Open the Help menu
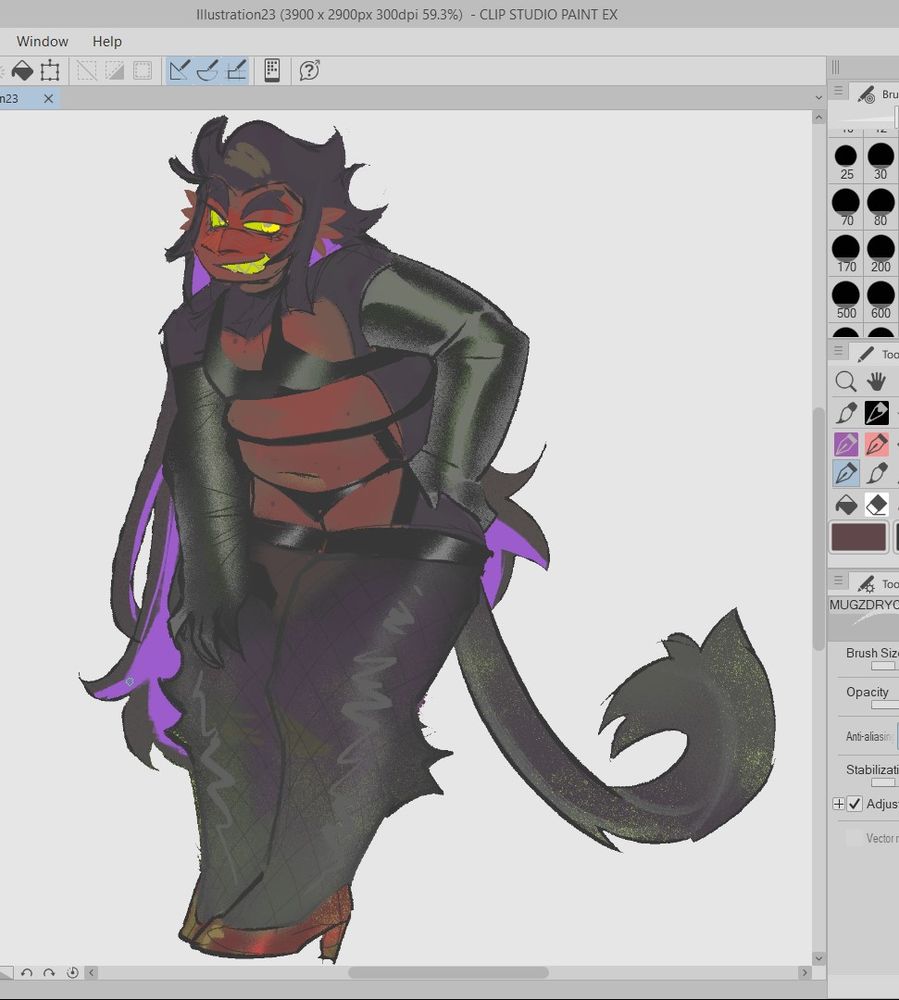This screenshot has width=899, height=1000. click(x=107, y=41)
